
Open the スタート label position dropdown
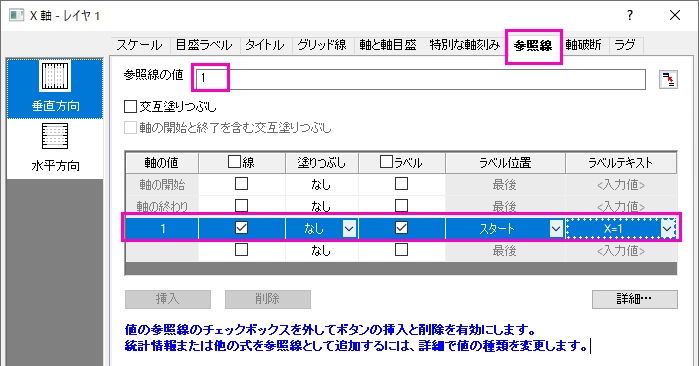point(555,229)
